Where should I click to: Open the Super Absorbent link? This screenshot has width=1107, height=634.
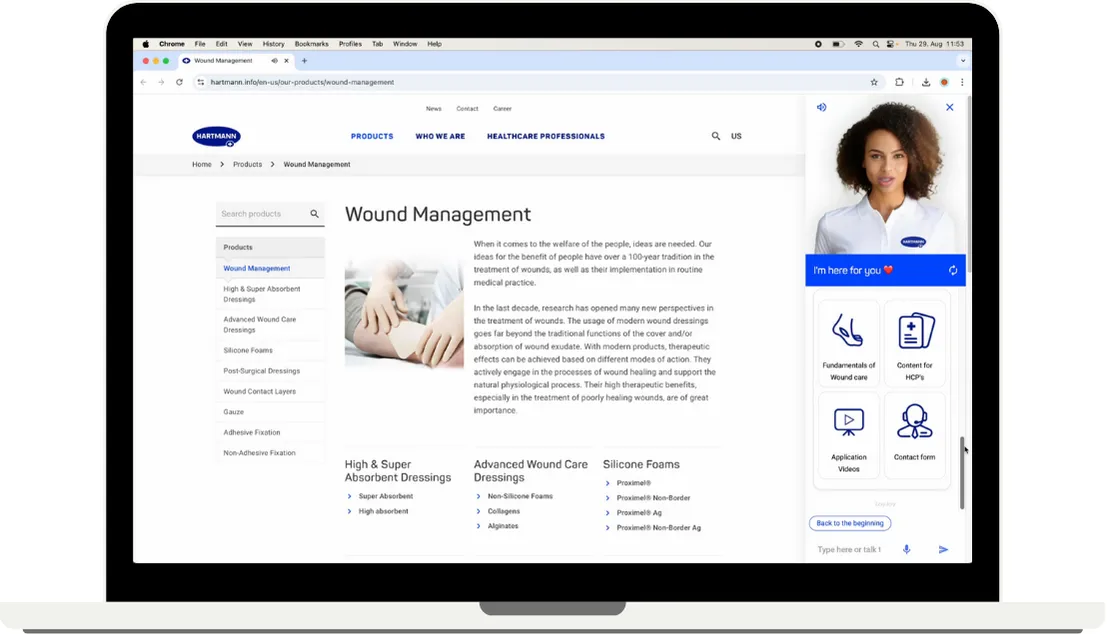coord(386,496)
